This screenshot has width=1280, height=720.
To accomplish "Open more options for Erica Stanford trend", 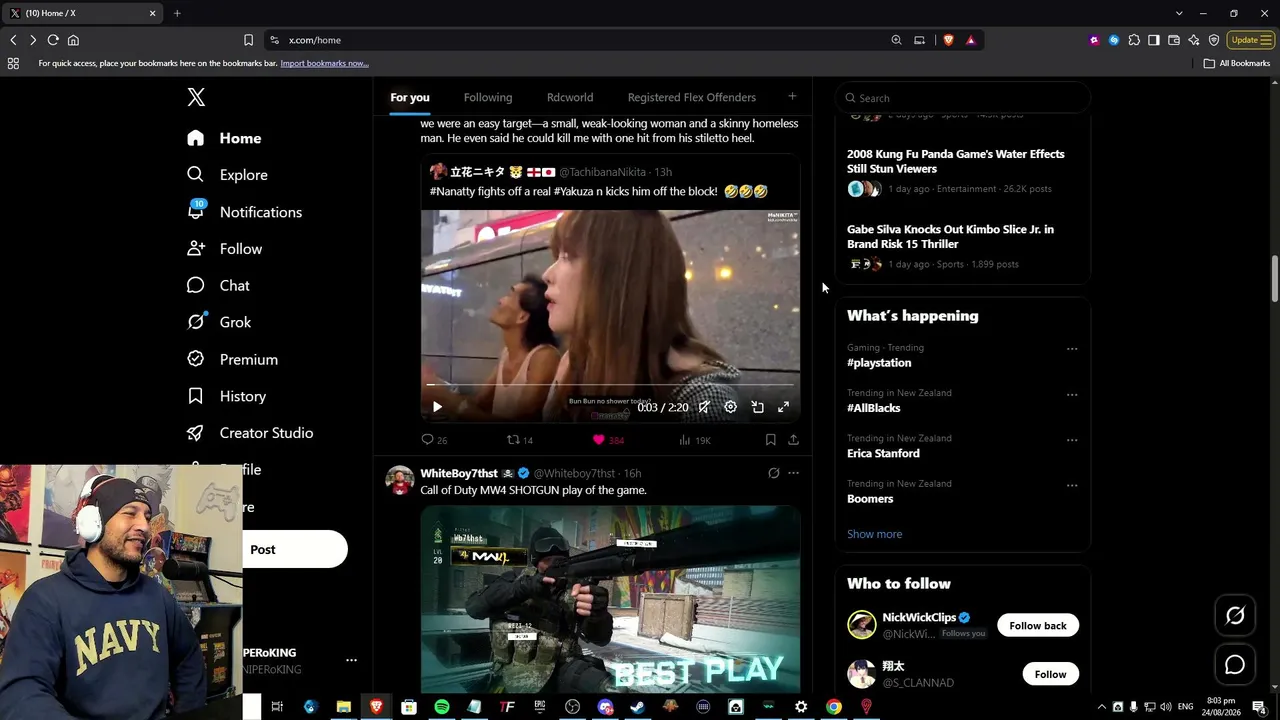I will click(1072, 440).
